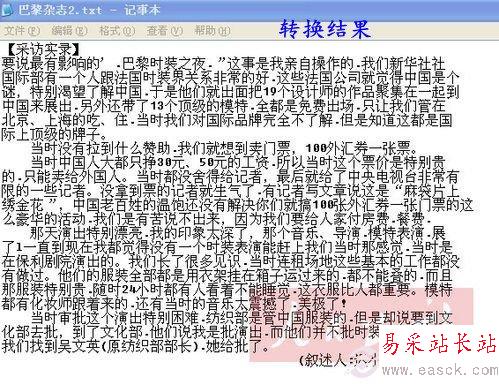
Task: Click the line starting 我们找到吴文英
Action: coord(135,346)
